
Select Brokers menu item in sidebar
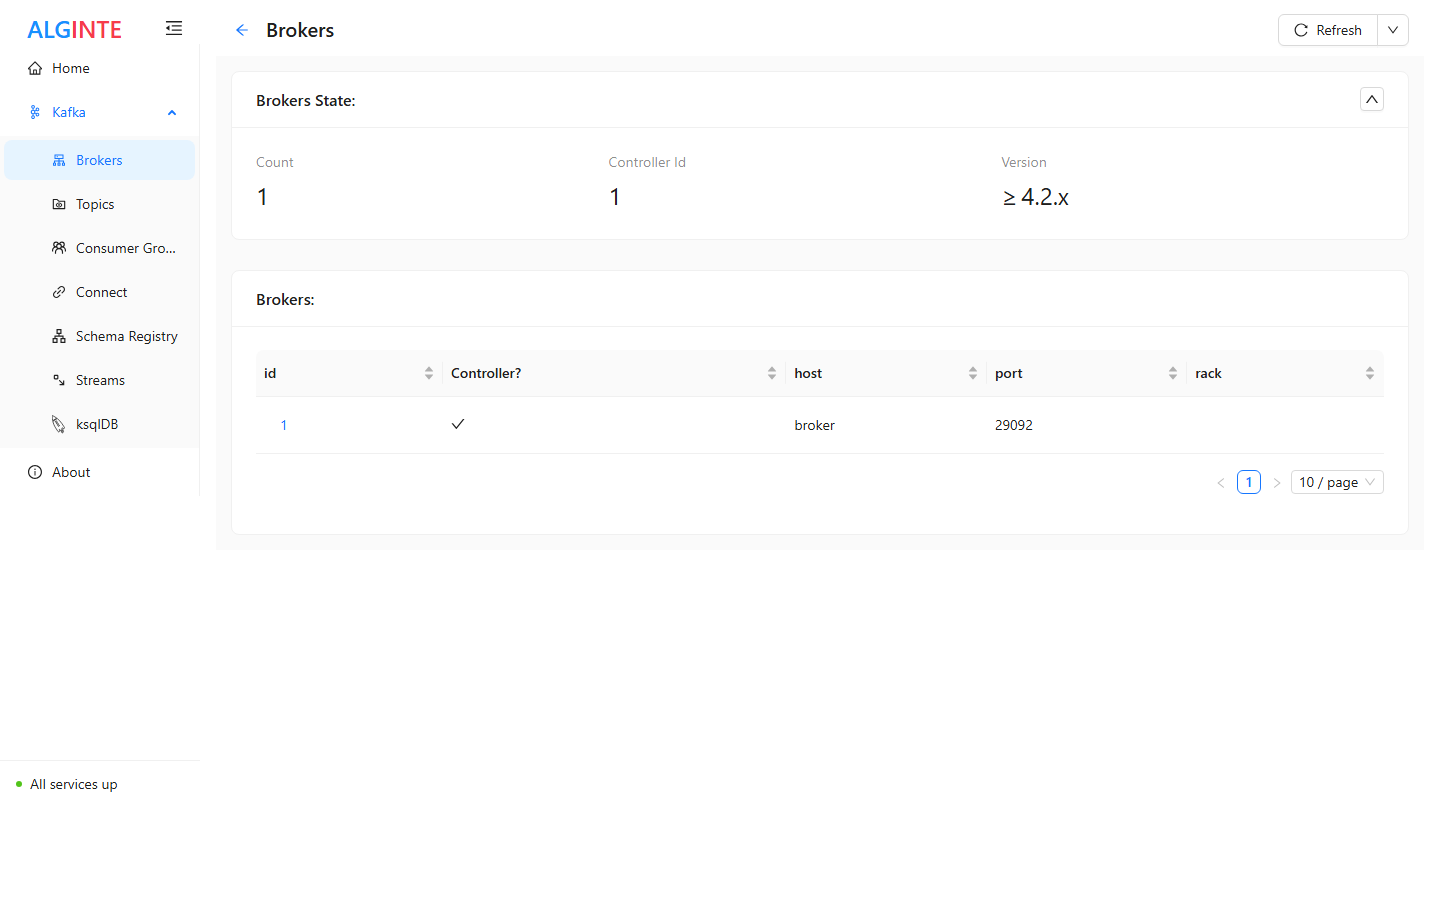(100, 160)
